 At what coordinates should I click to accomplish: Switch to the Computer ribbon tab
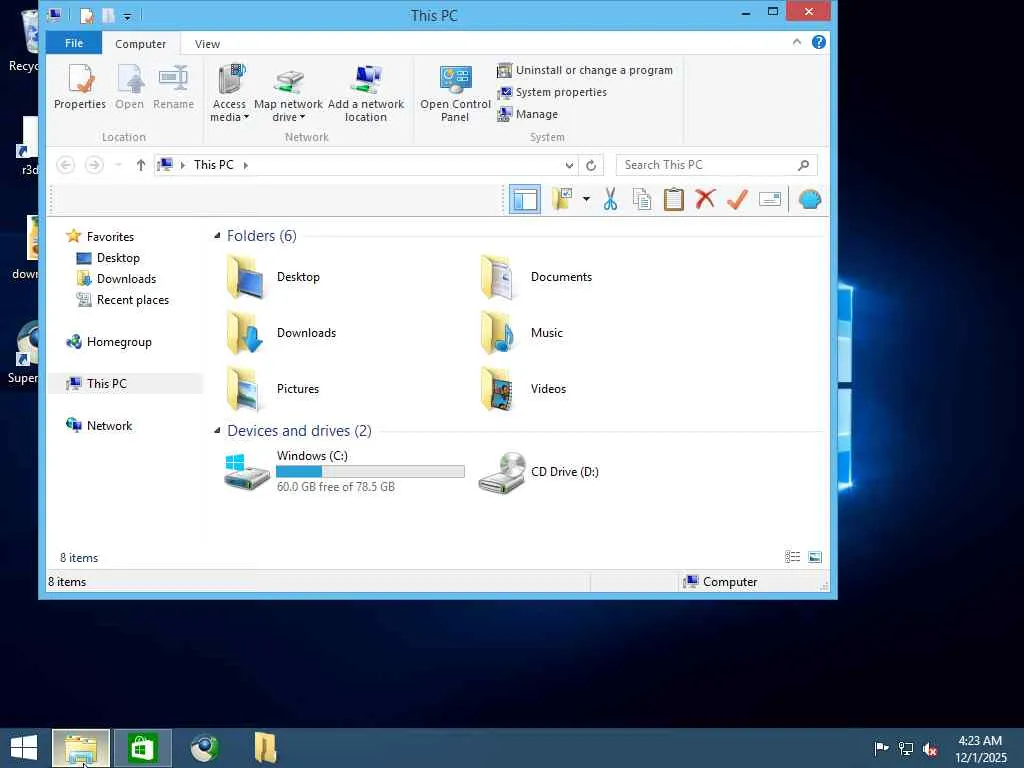[140, 44]
